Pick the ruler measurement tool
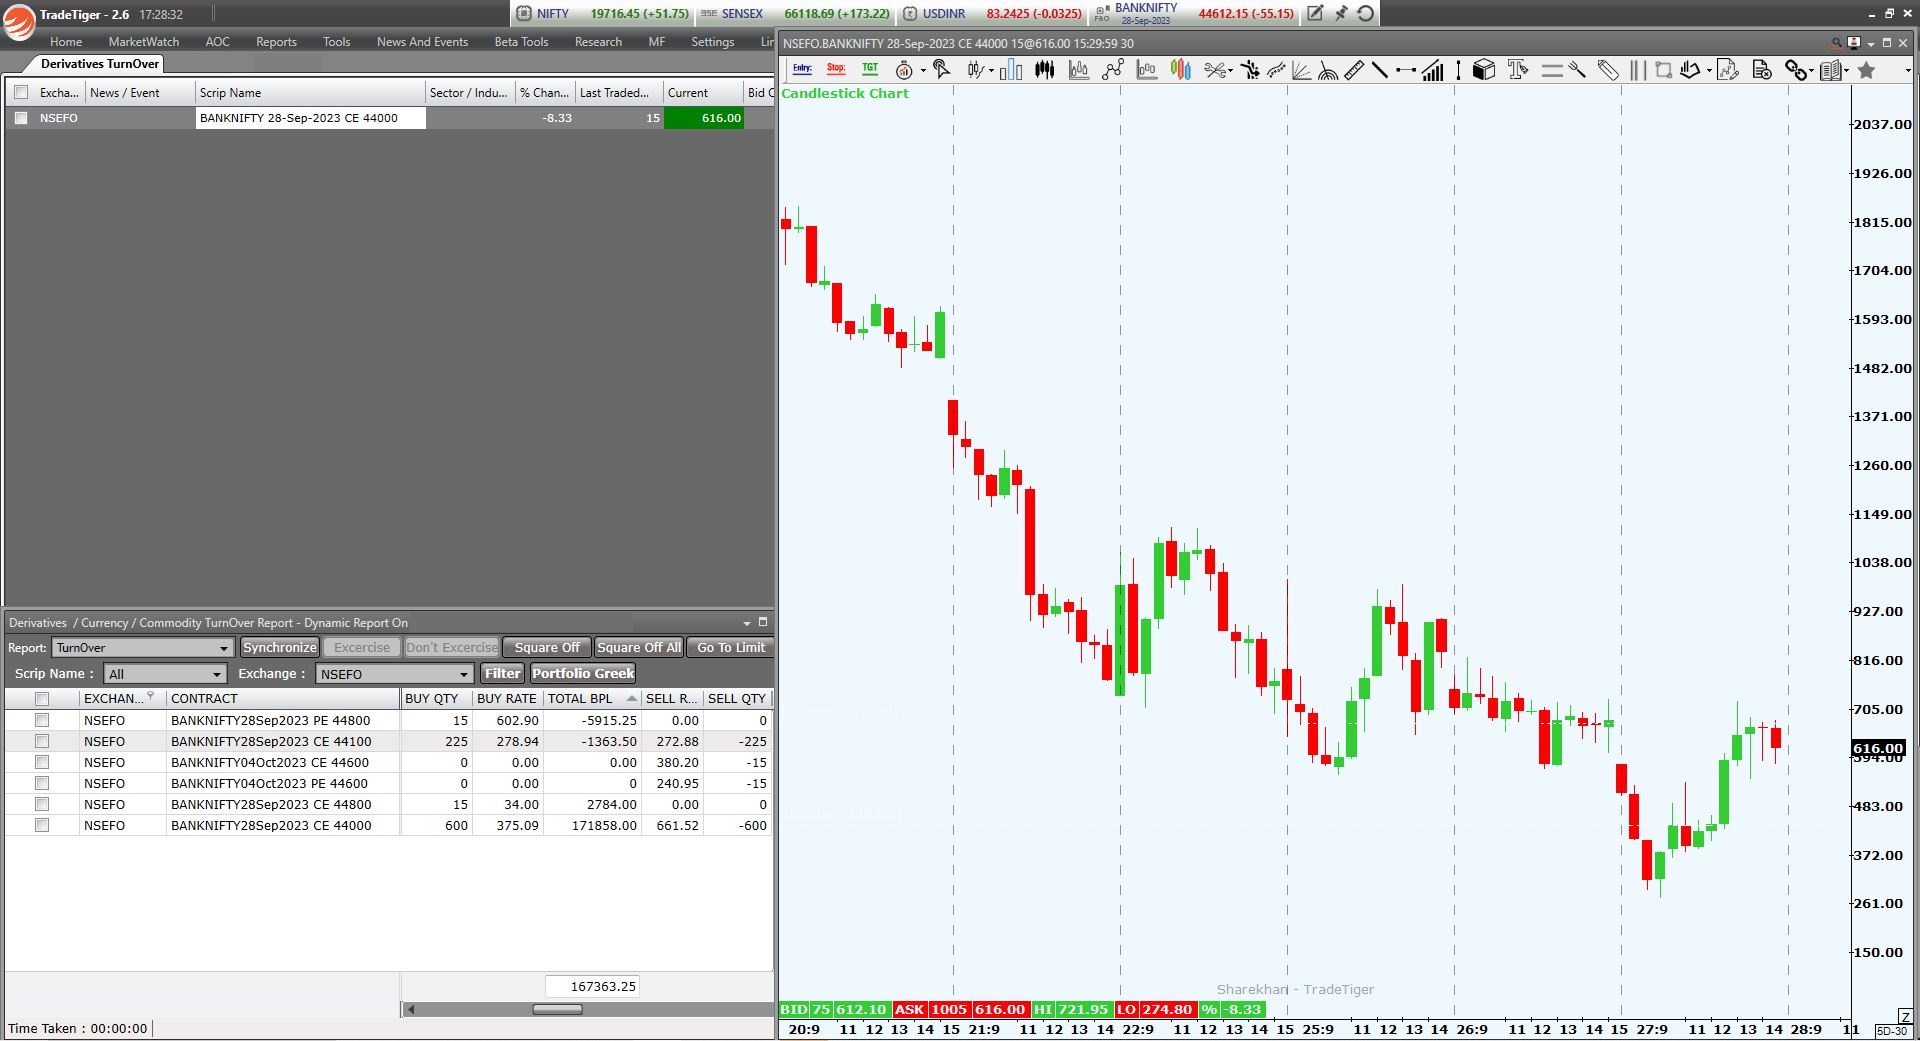This screenshot has width=1920, height=1041. (1354, 70)
